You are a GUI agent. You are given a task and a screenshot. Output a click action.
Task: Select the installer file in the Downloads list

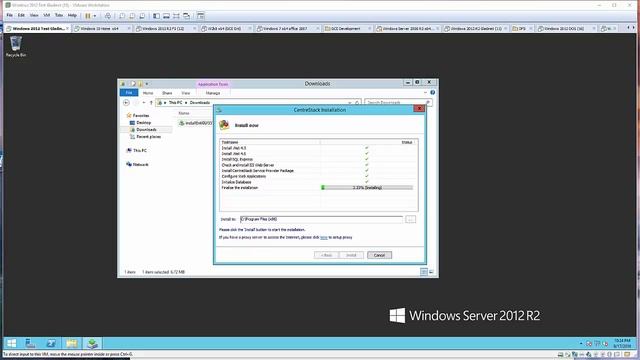pos(196,123)
